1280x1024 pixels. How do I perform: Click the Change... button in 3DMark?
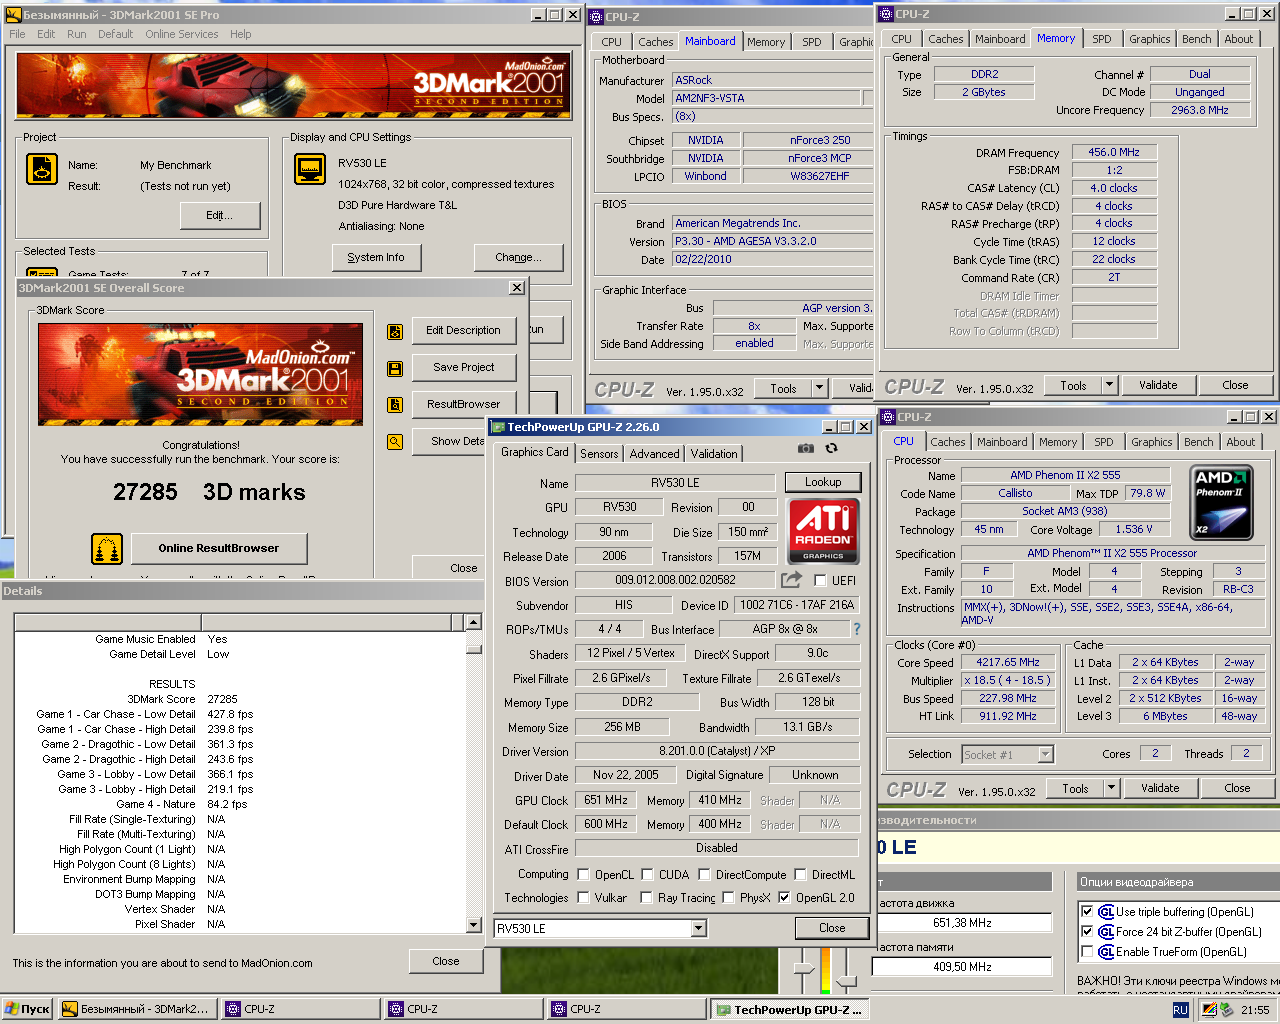point(518,257)
